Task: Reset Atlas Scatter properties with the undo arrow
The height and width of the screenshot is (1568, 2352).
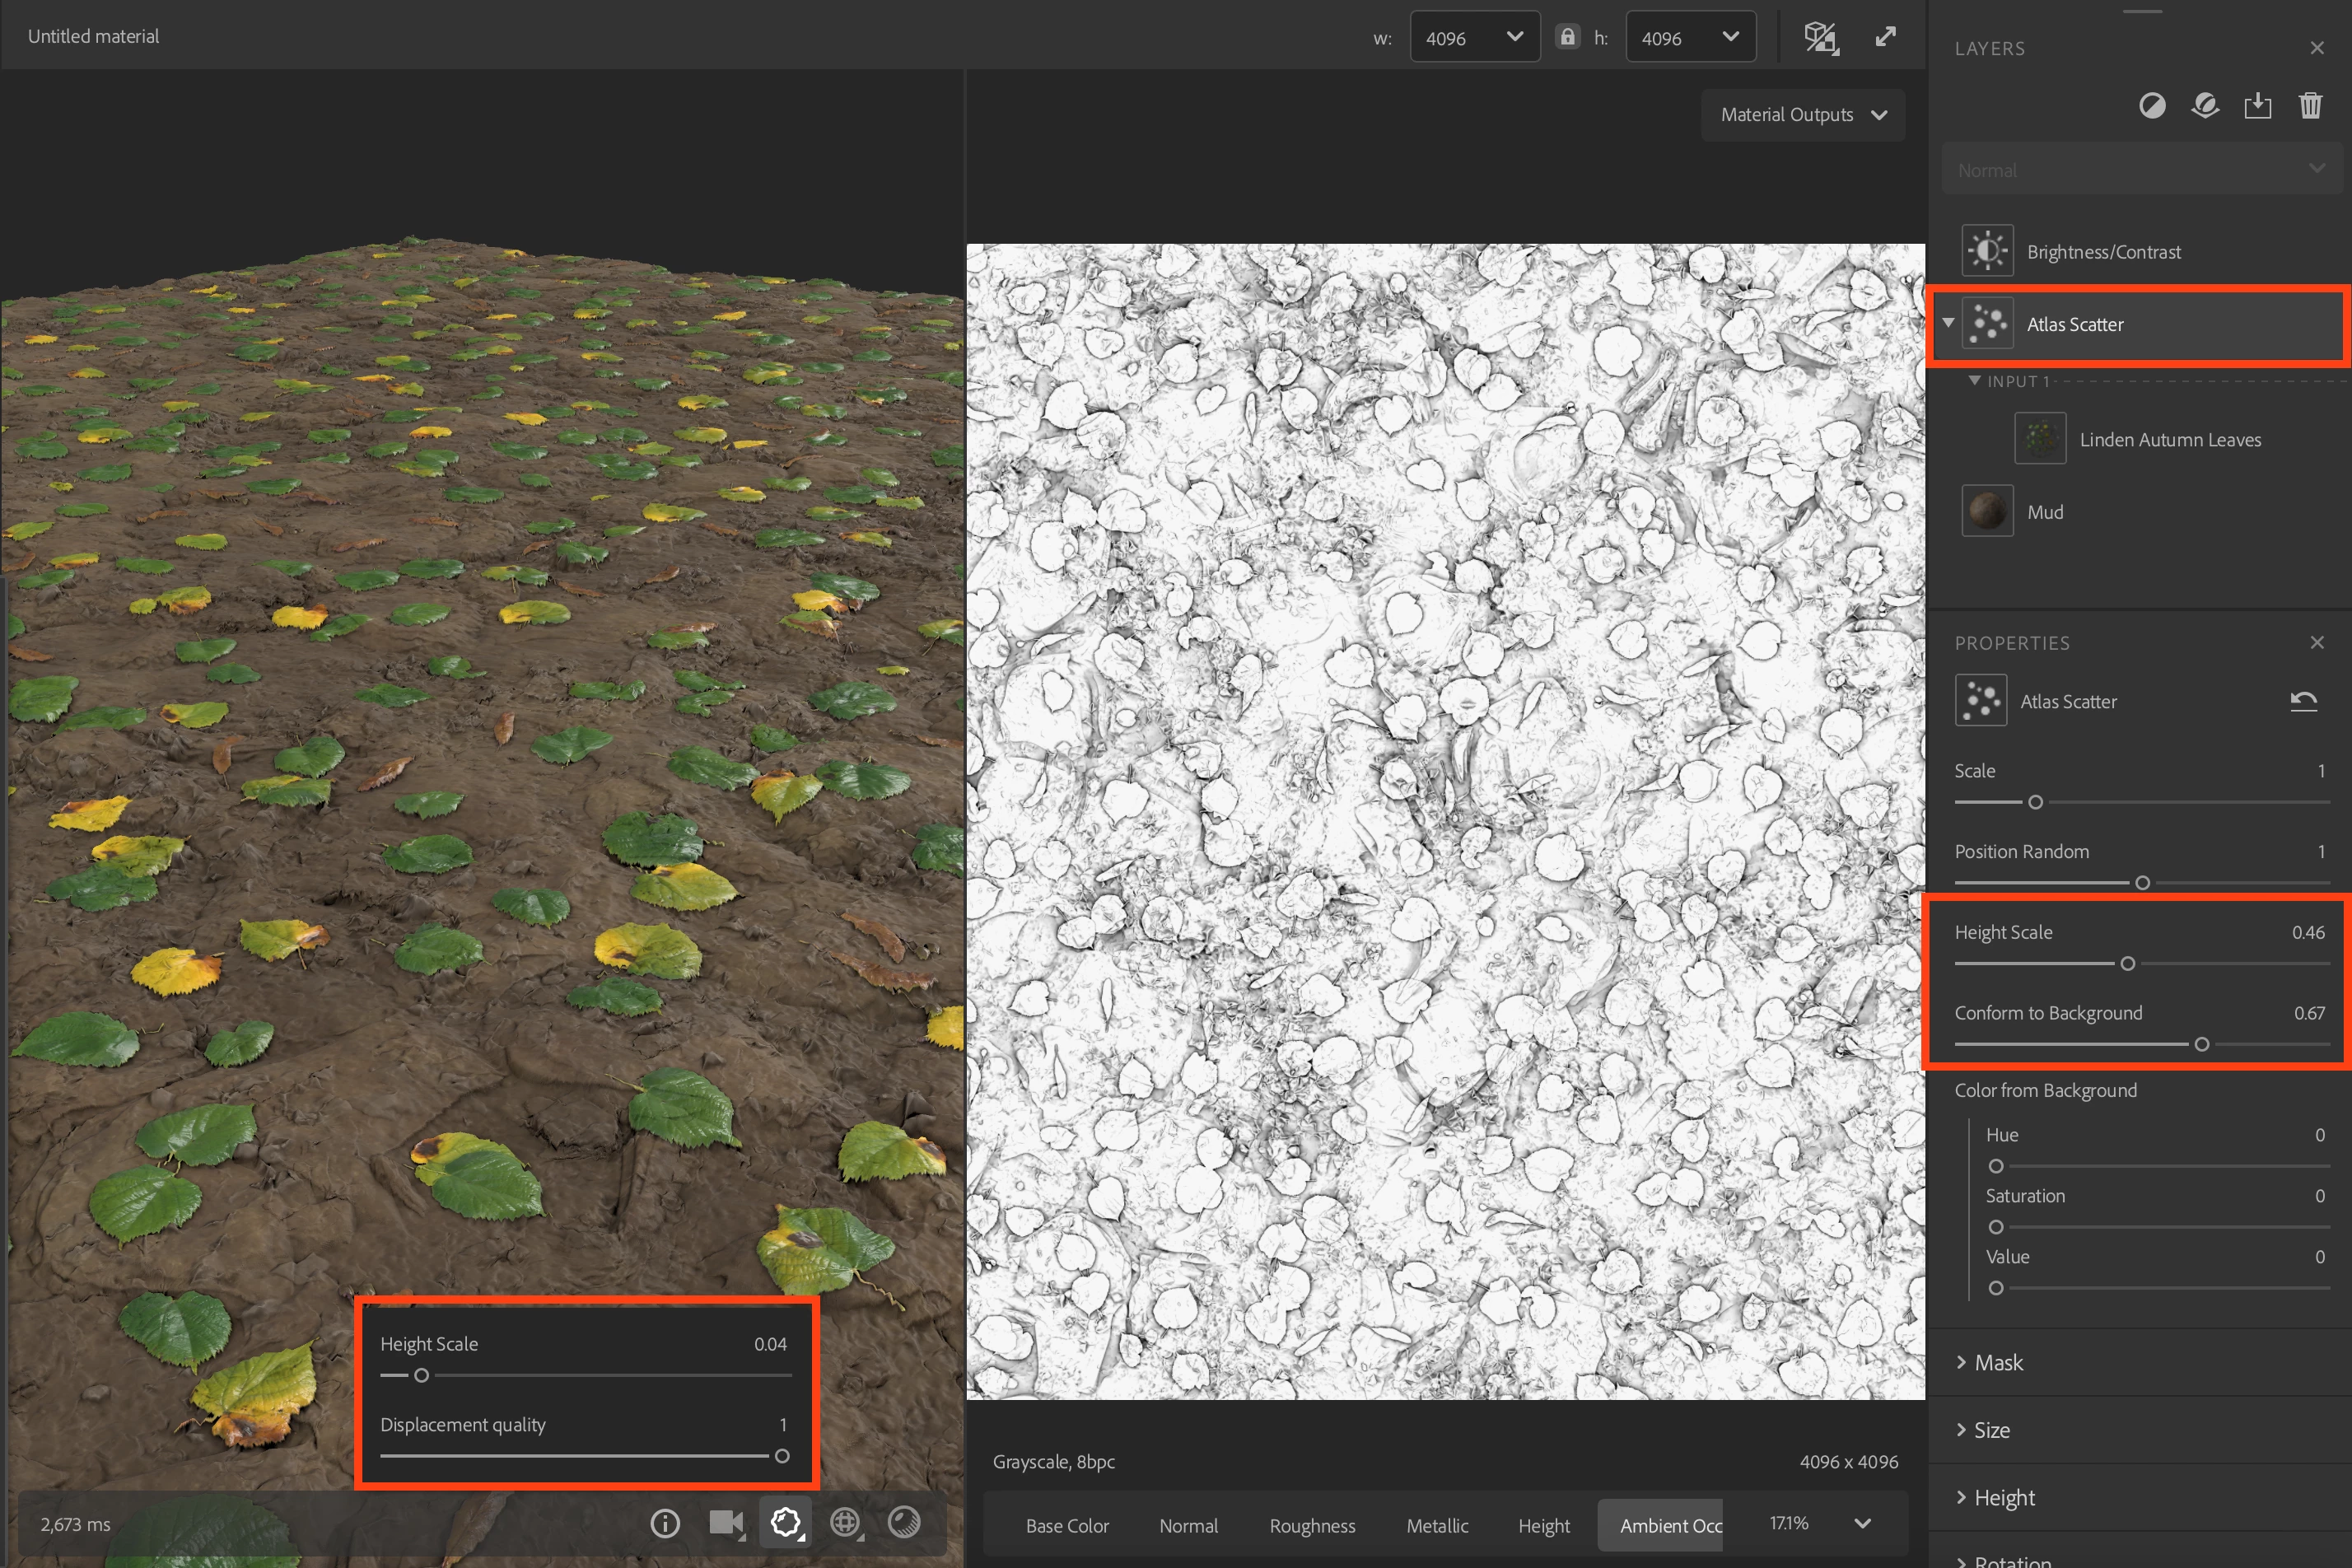Action: coord(2304,701)
